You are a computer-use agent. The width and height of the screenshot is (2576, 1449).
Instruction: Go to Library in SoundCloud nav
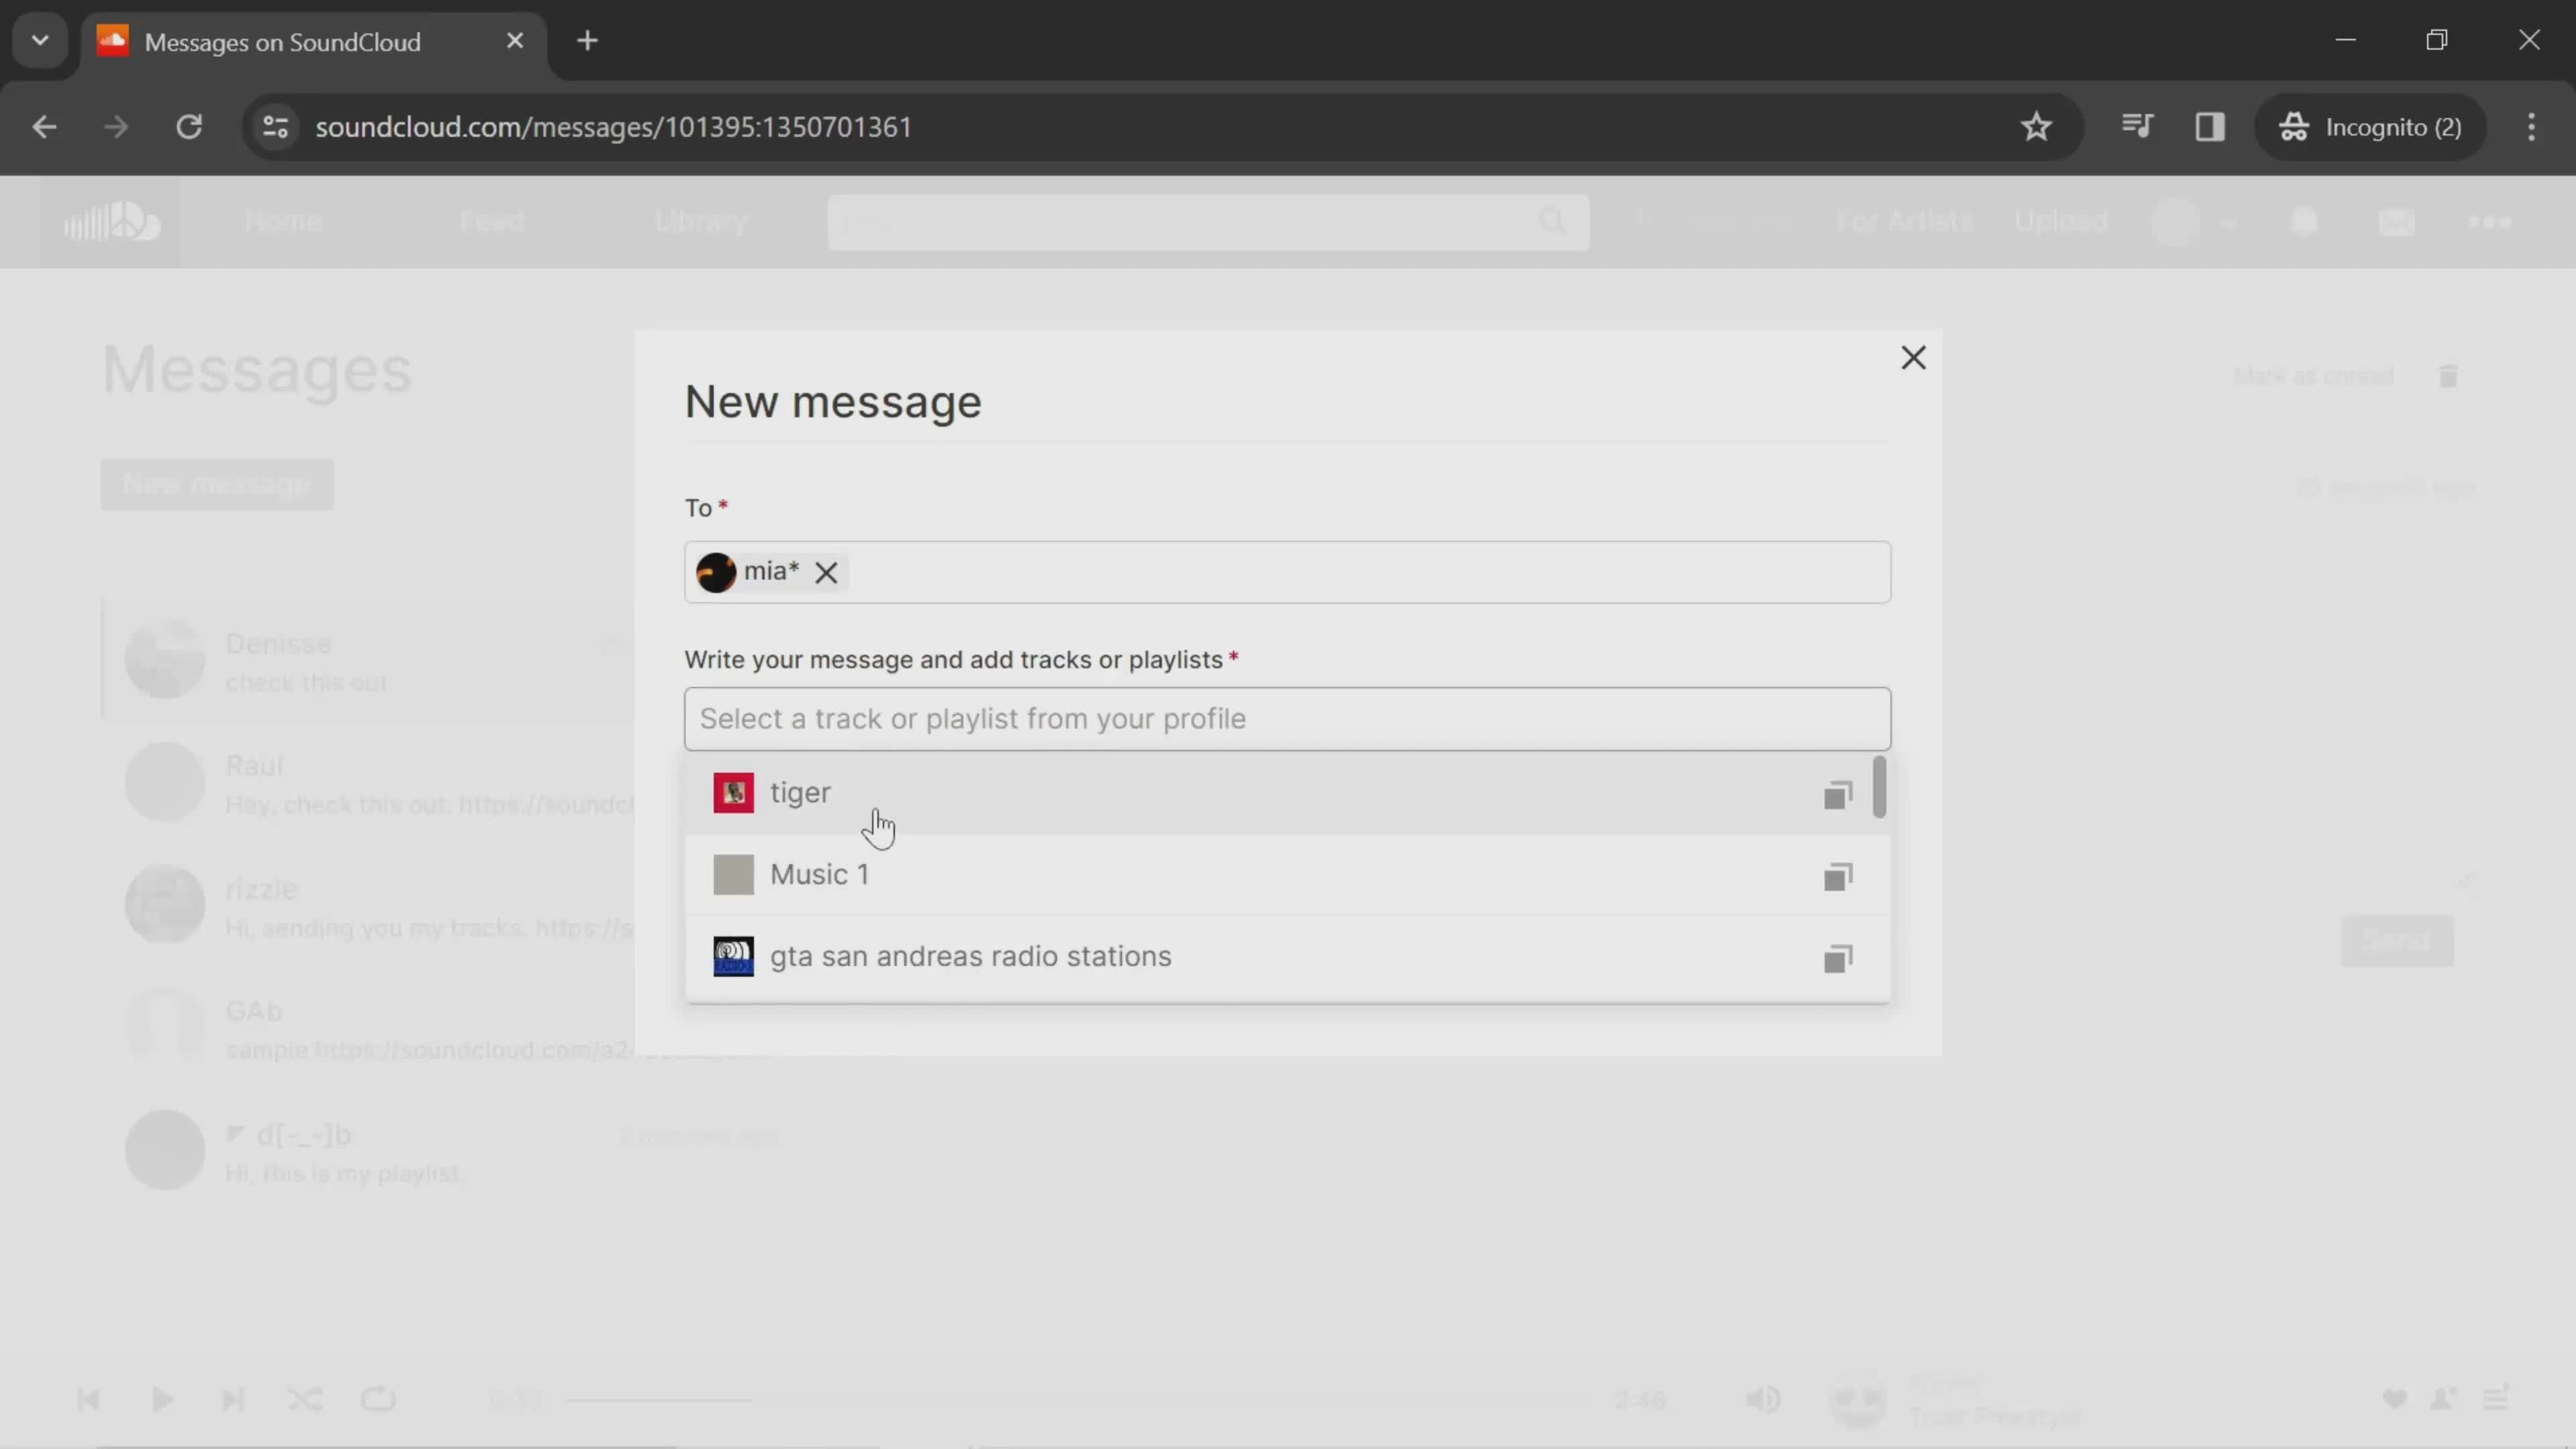701,222
